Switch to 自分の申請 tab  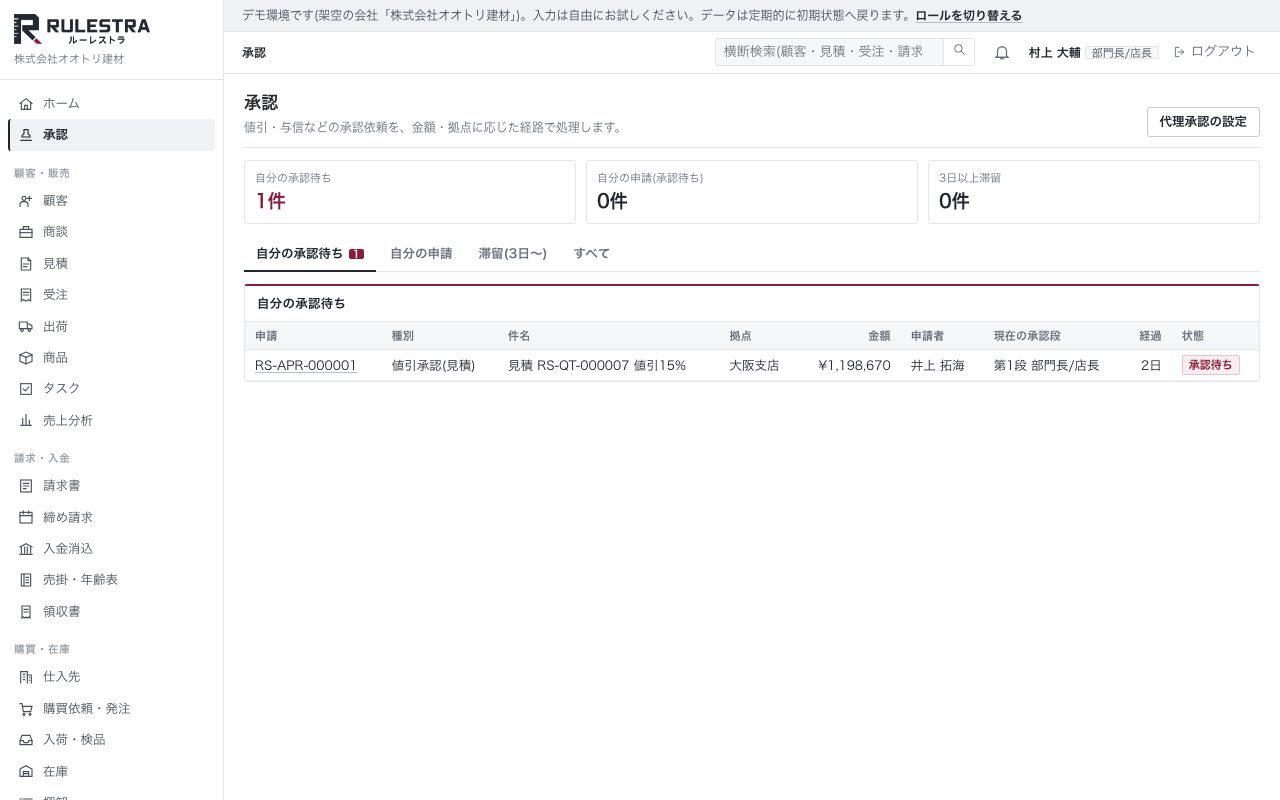[421, 254]
